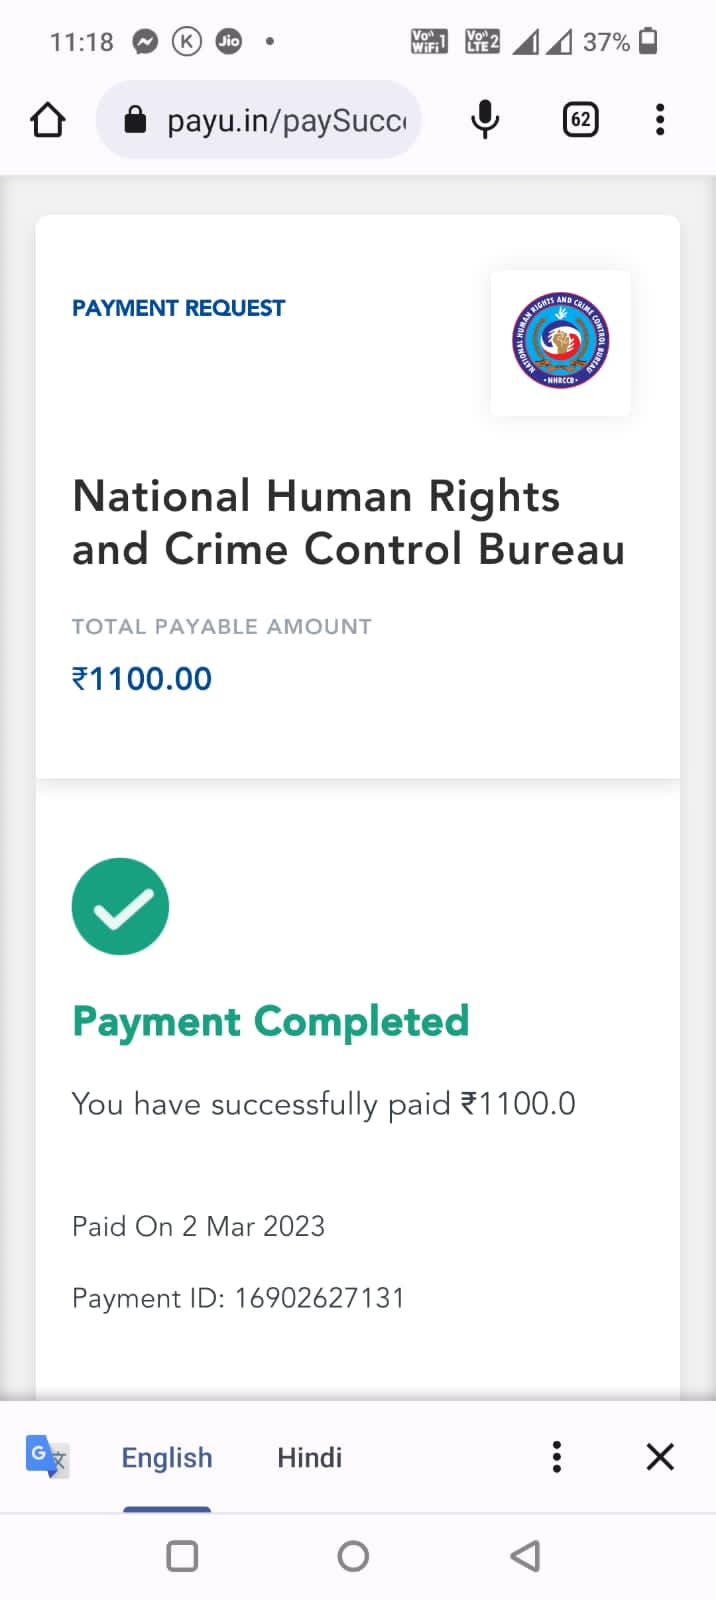Tap the browser home icon

point(47,121)
